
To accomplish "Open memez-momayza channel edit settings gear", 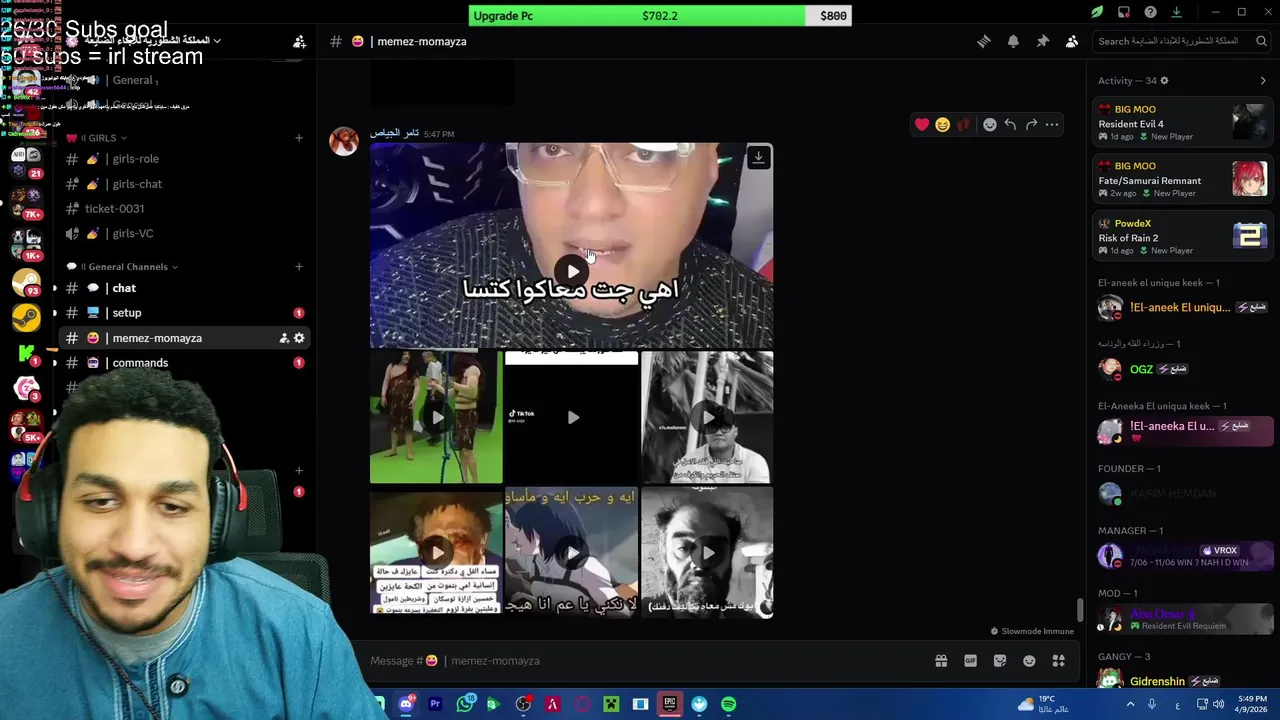I will (x=299, y=338).
